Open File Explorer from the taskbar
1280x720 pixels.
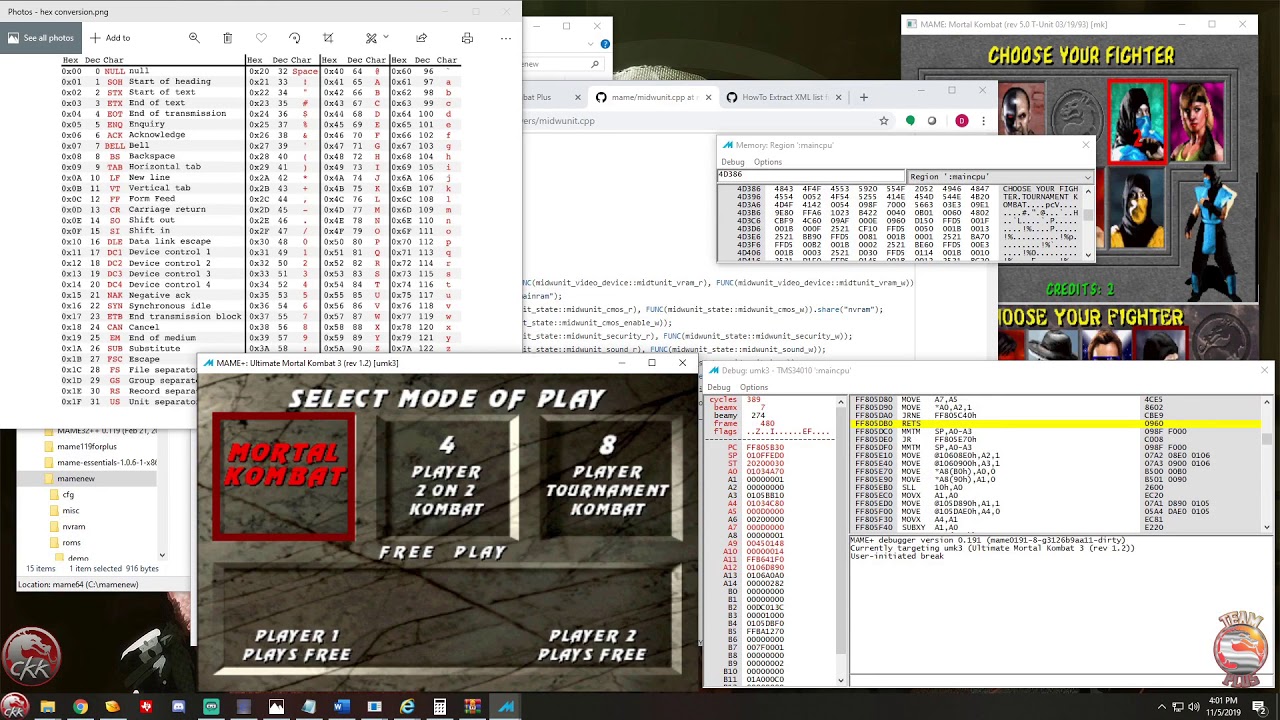[x=47, y=707]
